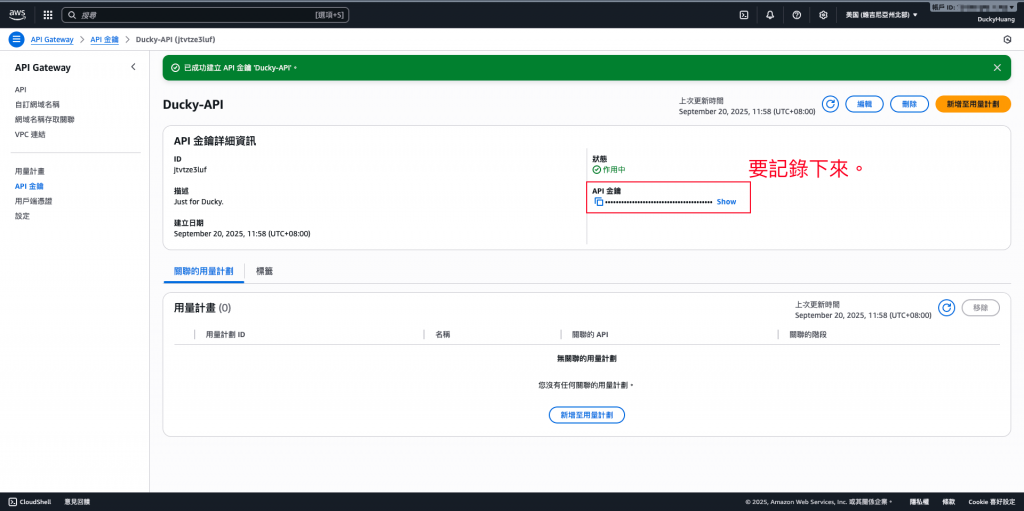Refresh the usage plans table
Screen dimensions: 1024x511
pos(946,308)
